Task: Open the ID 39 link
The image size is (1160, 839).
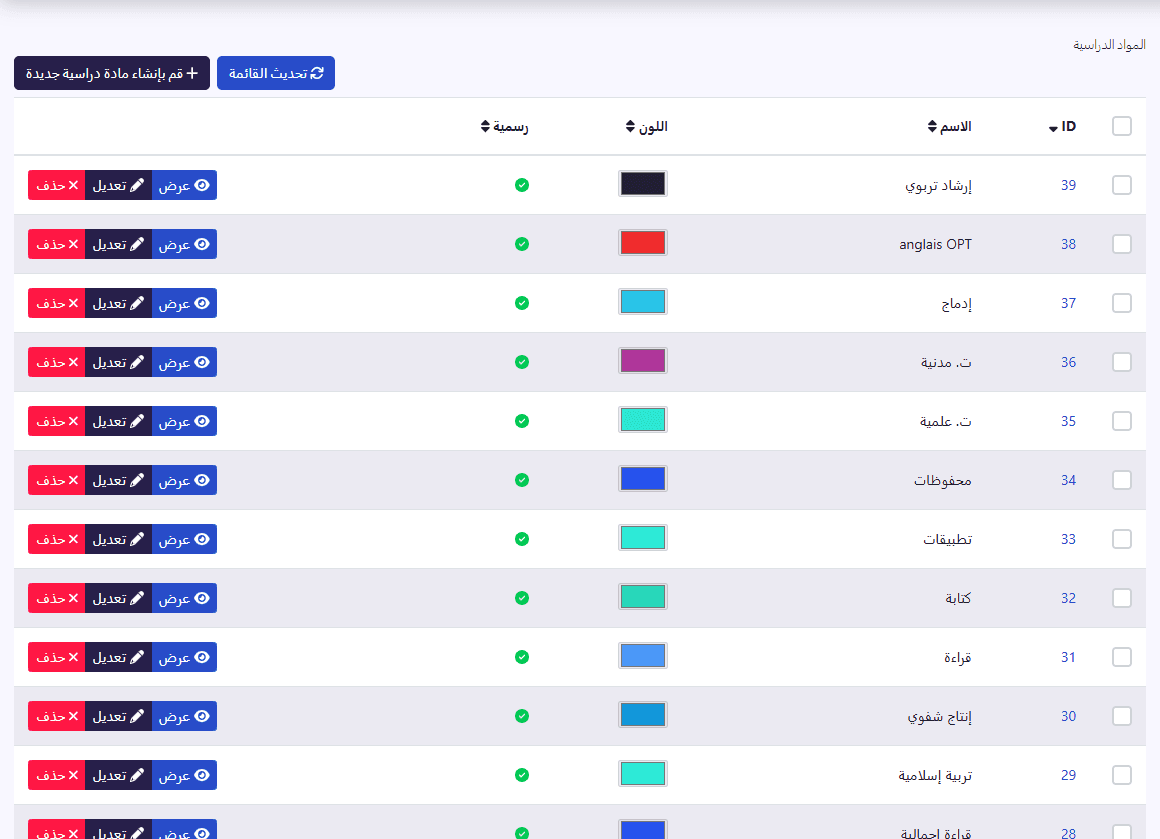Action: click(1068, 185)
